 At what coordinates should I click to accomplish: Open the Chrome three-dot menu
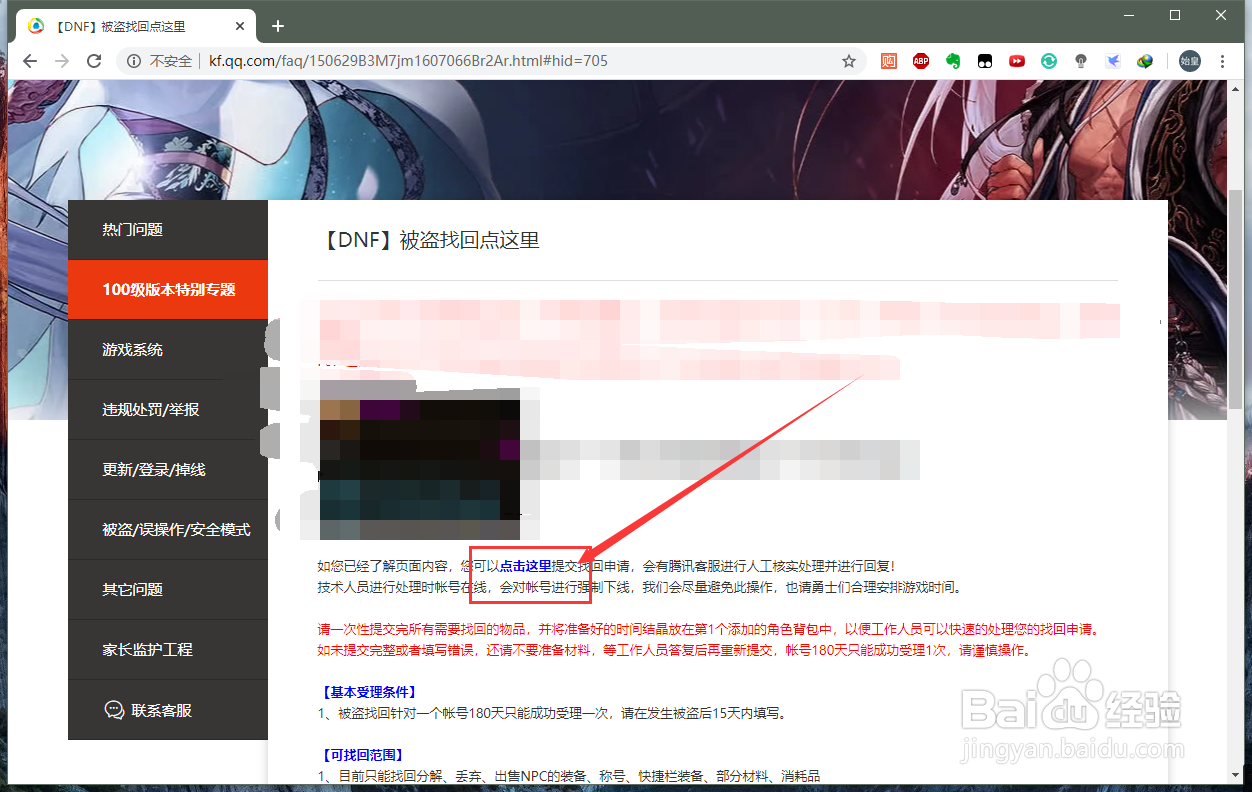click(x=1223, y=61)
